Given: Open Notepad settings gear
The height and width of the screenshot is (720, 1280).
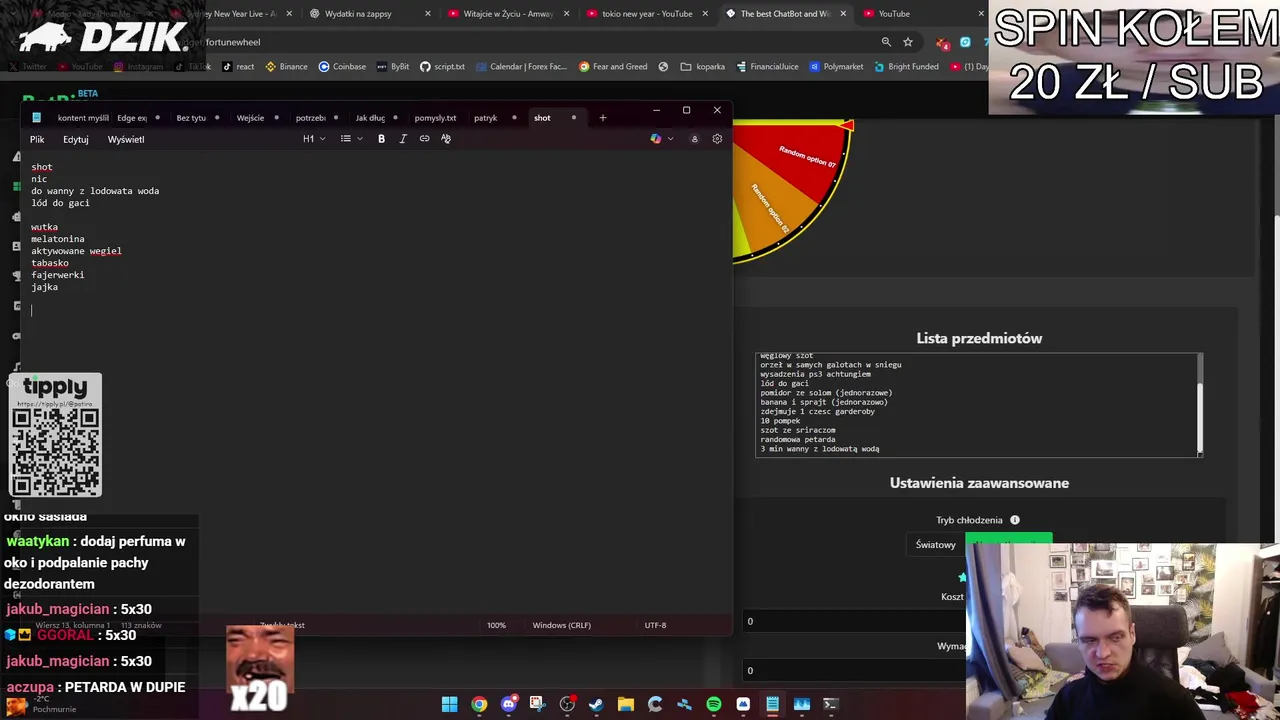Looking at the screenshot, I should tap(717, 139).
